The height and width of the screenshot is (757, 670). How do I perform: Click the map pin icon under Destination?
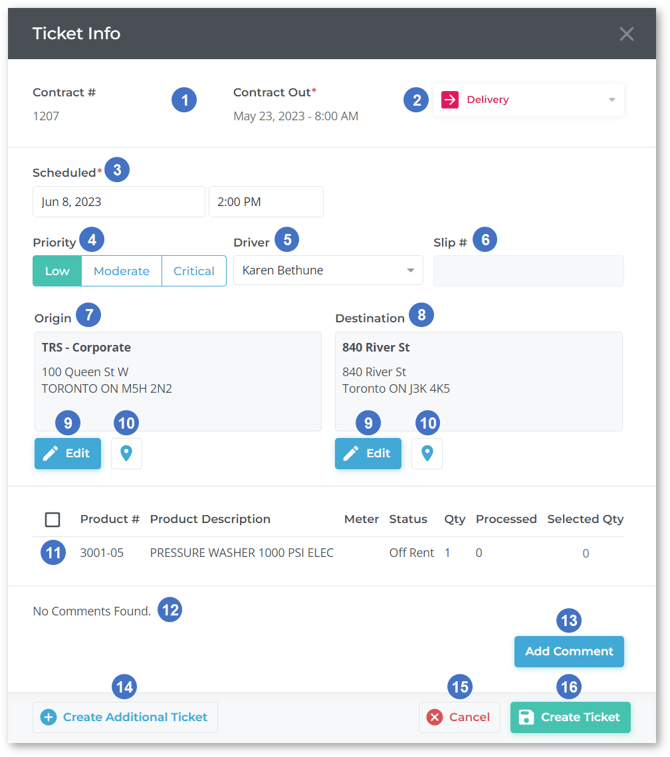click(427, 453)
